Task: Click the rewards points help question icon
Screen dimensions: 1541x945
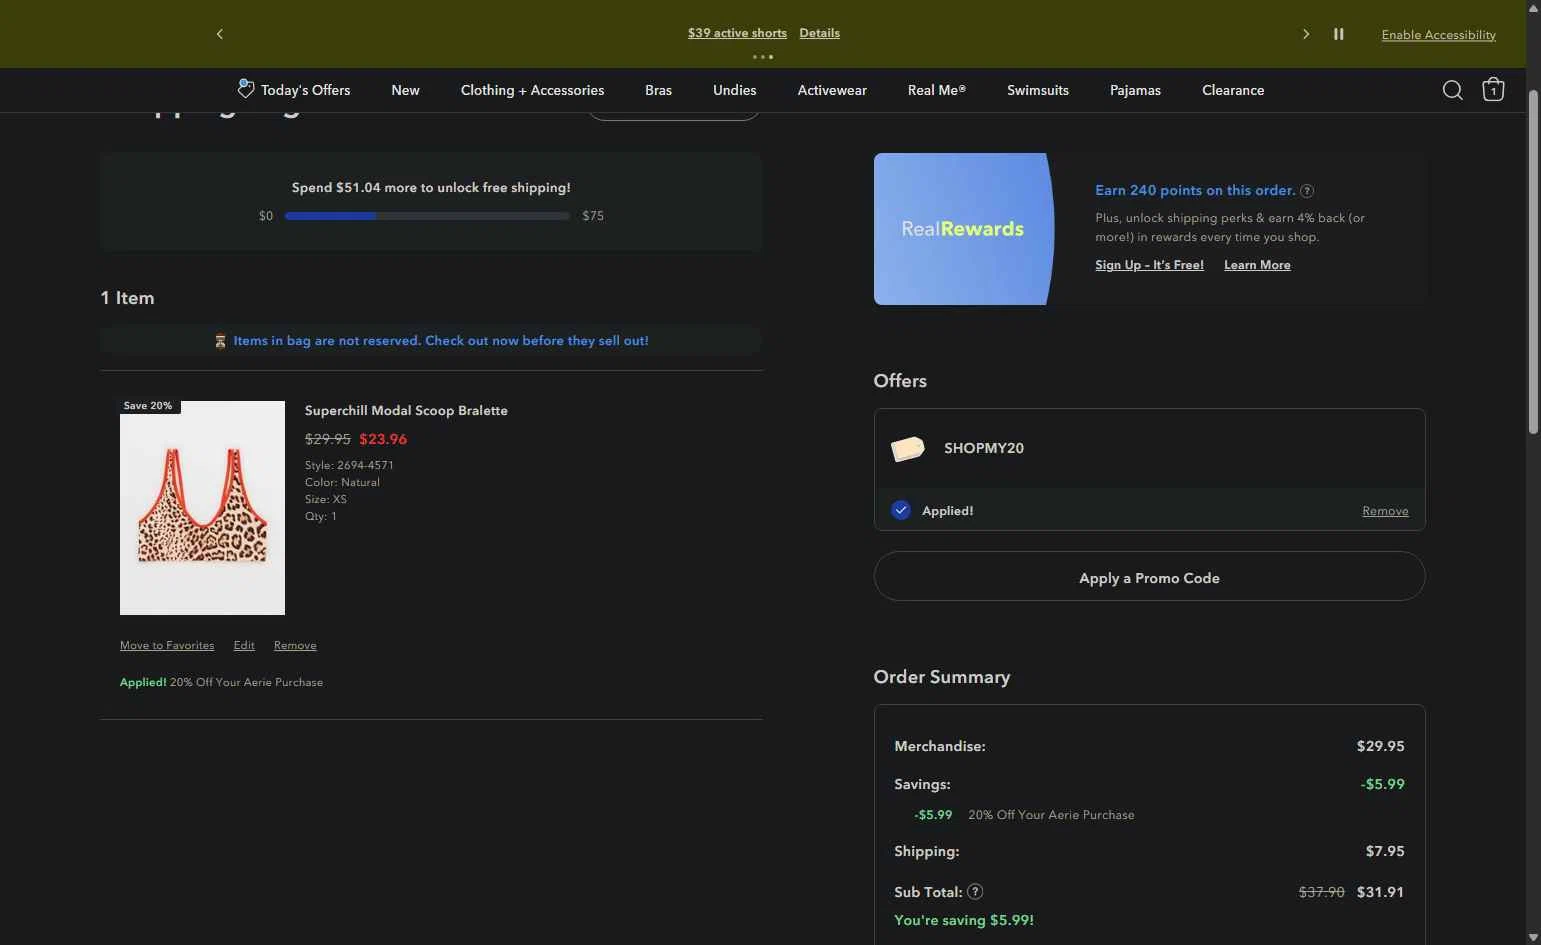Action: [1307, 191]
